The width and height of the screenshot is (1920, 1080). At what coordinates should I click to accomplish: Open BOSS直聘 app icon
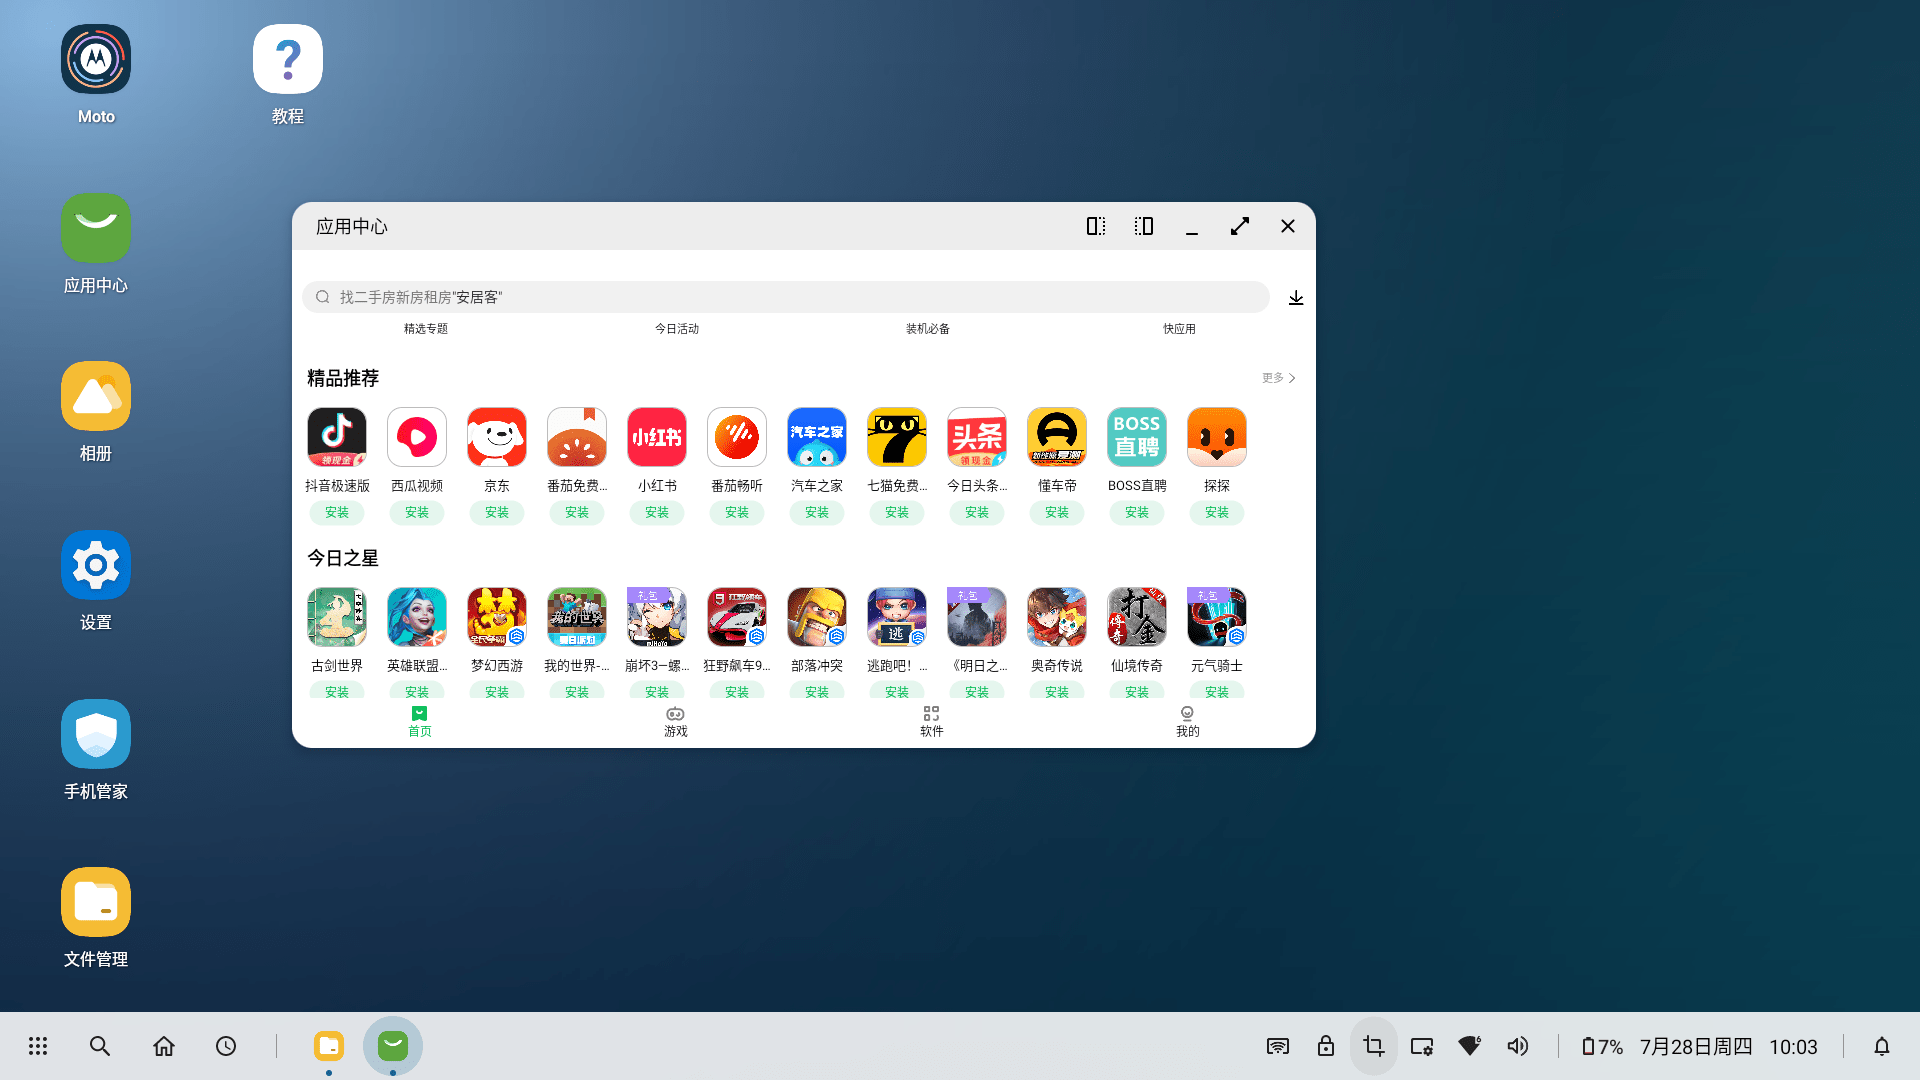1137,437
